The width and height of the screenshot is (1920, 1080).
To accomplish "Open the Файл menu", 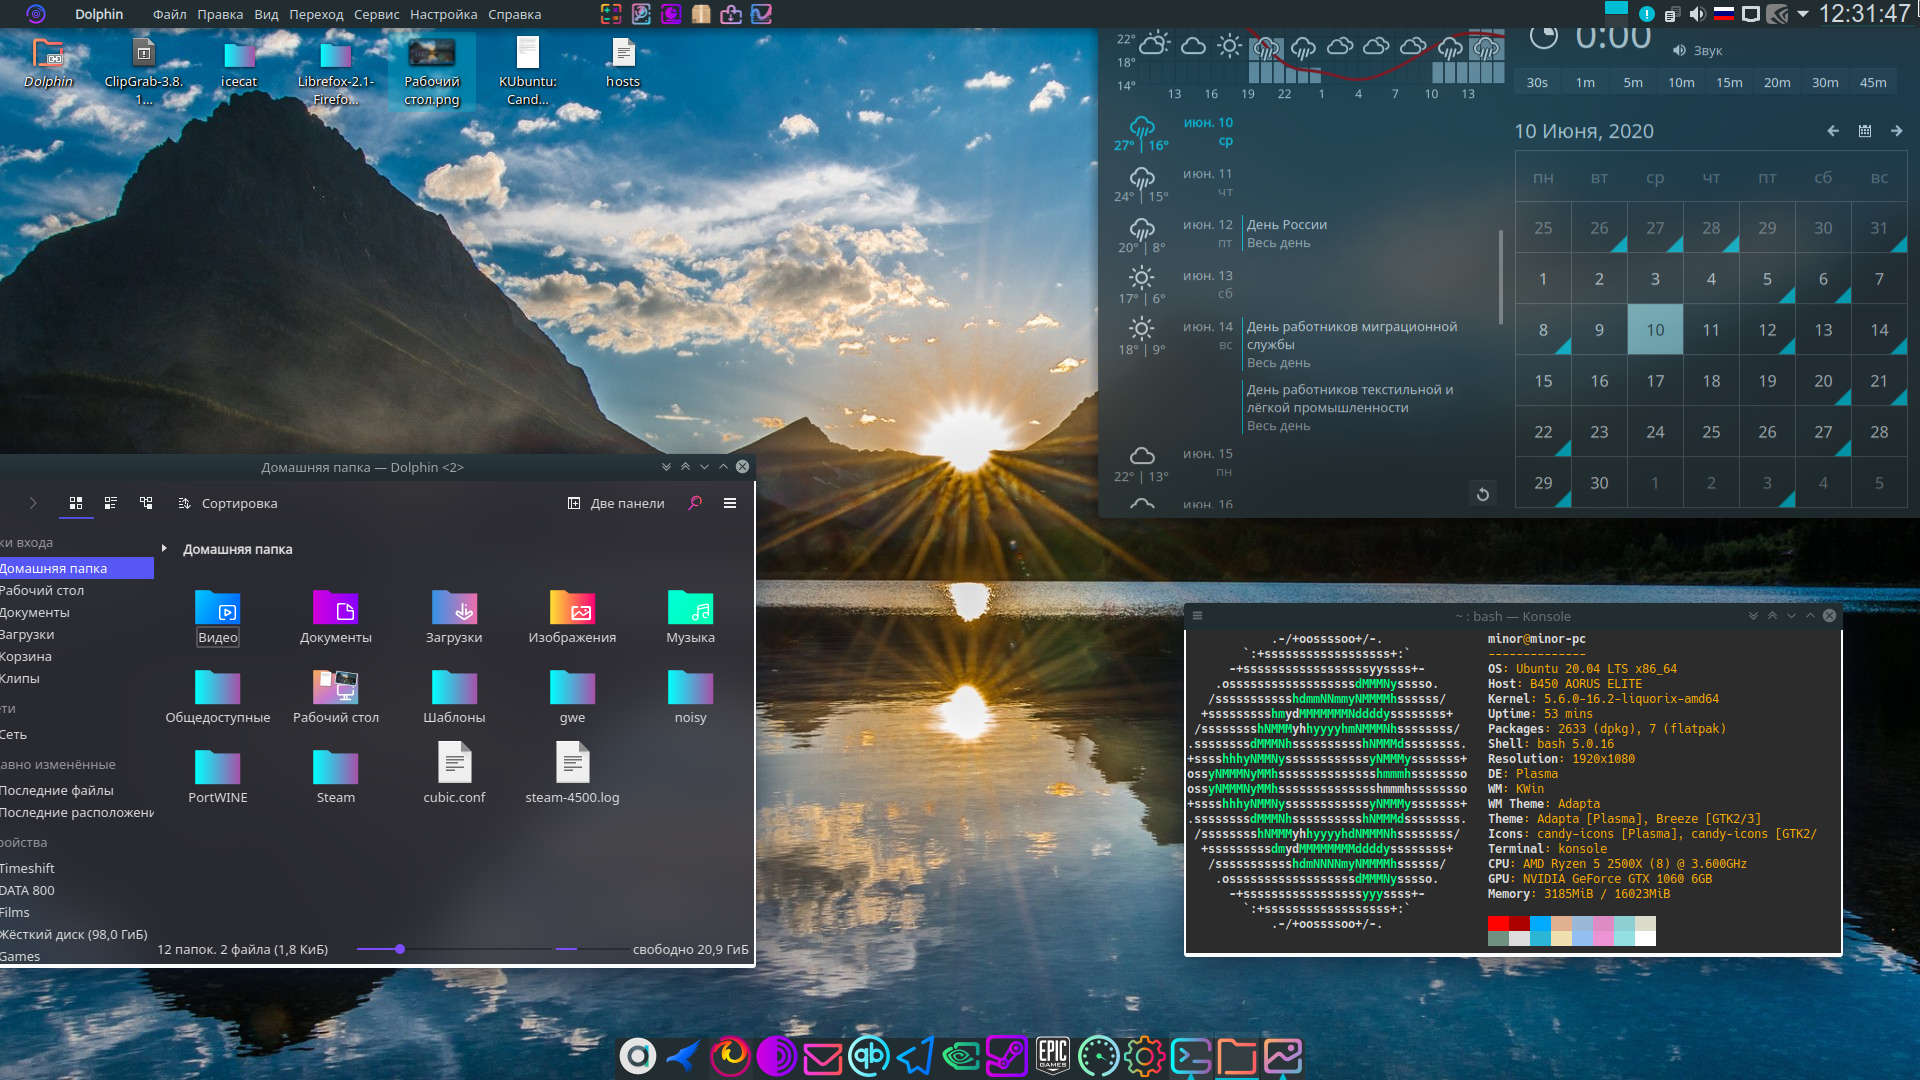I will pos(170,14).
